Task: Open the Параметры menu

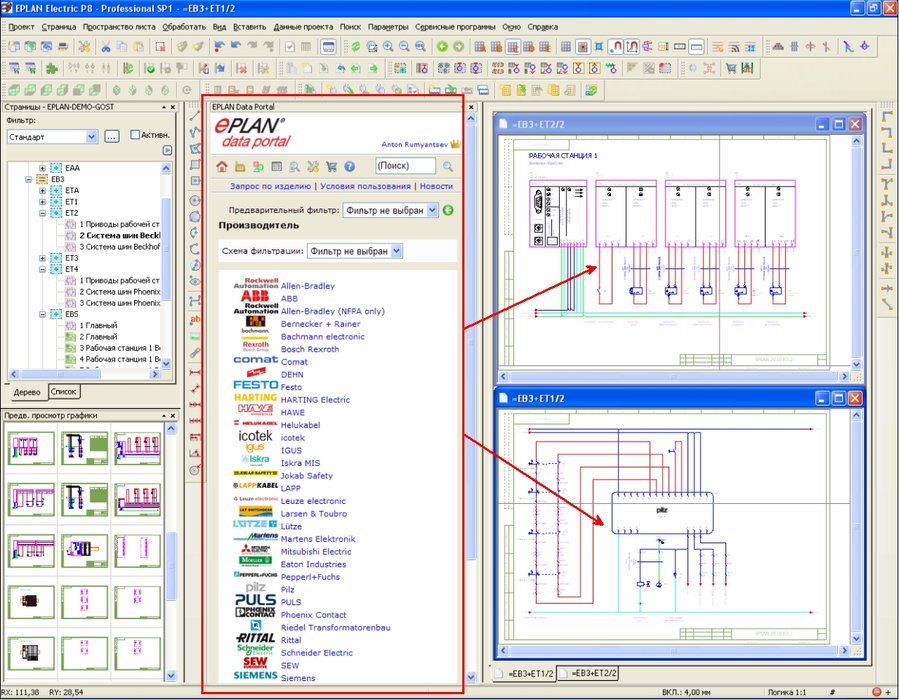Action: [390, 27]
